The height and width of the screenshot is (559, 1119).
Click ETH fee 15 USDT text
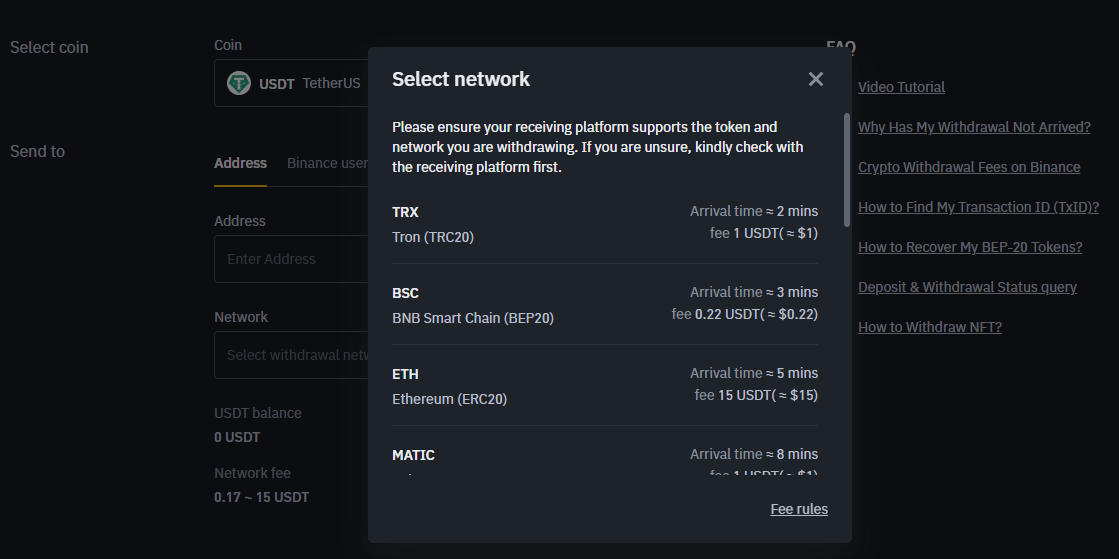pyautogui.click(x=756, y=395)
